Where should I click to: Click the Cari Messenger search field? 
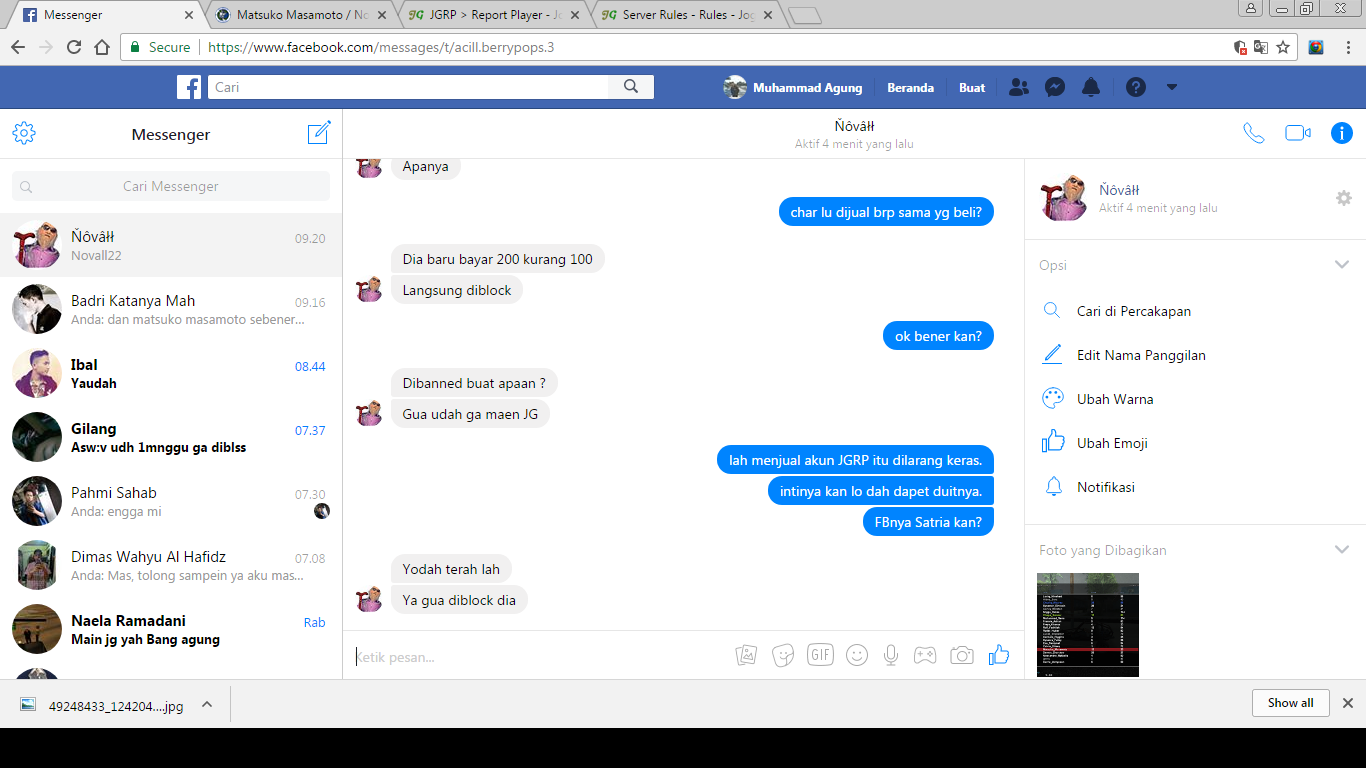(171, 186)
